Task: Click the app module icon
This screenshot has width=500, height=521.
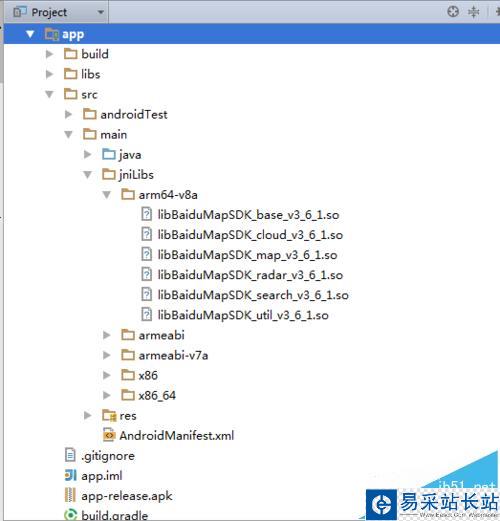Action: pos(52,34)
